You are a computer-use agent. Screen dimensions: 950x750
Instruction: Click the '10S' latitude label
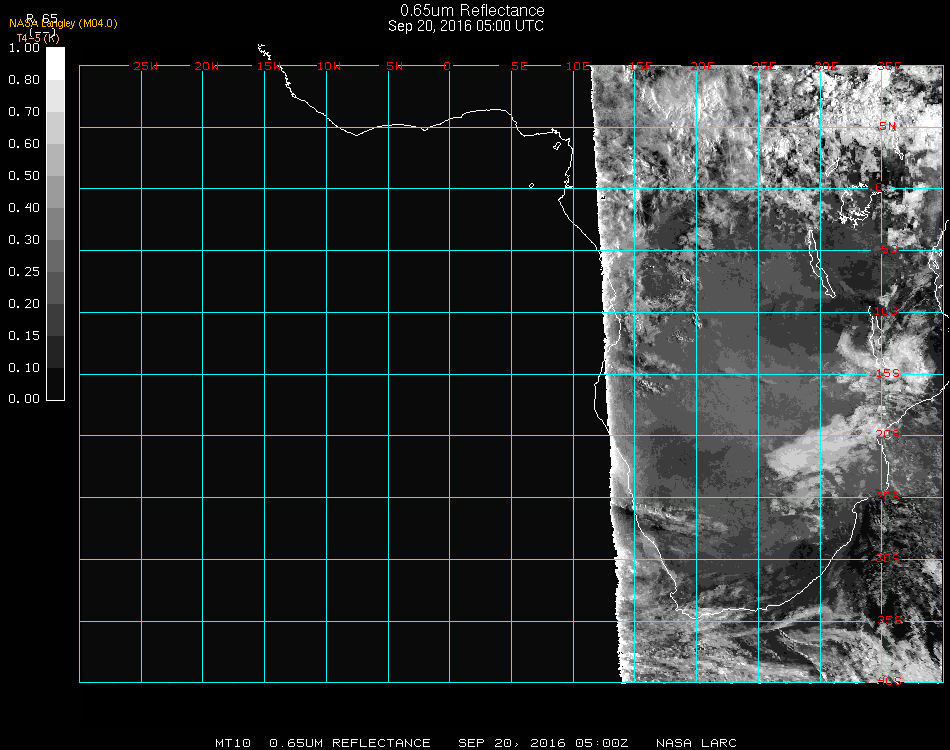click(x=886, y=311)
